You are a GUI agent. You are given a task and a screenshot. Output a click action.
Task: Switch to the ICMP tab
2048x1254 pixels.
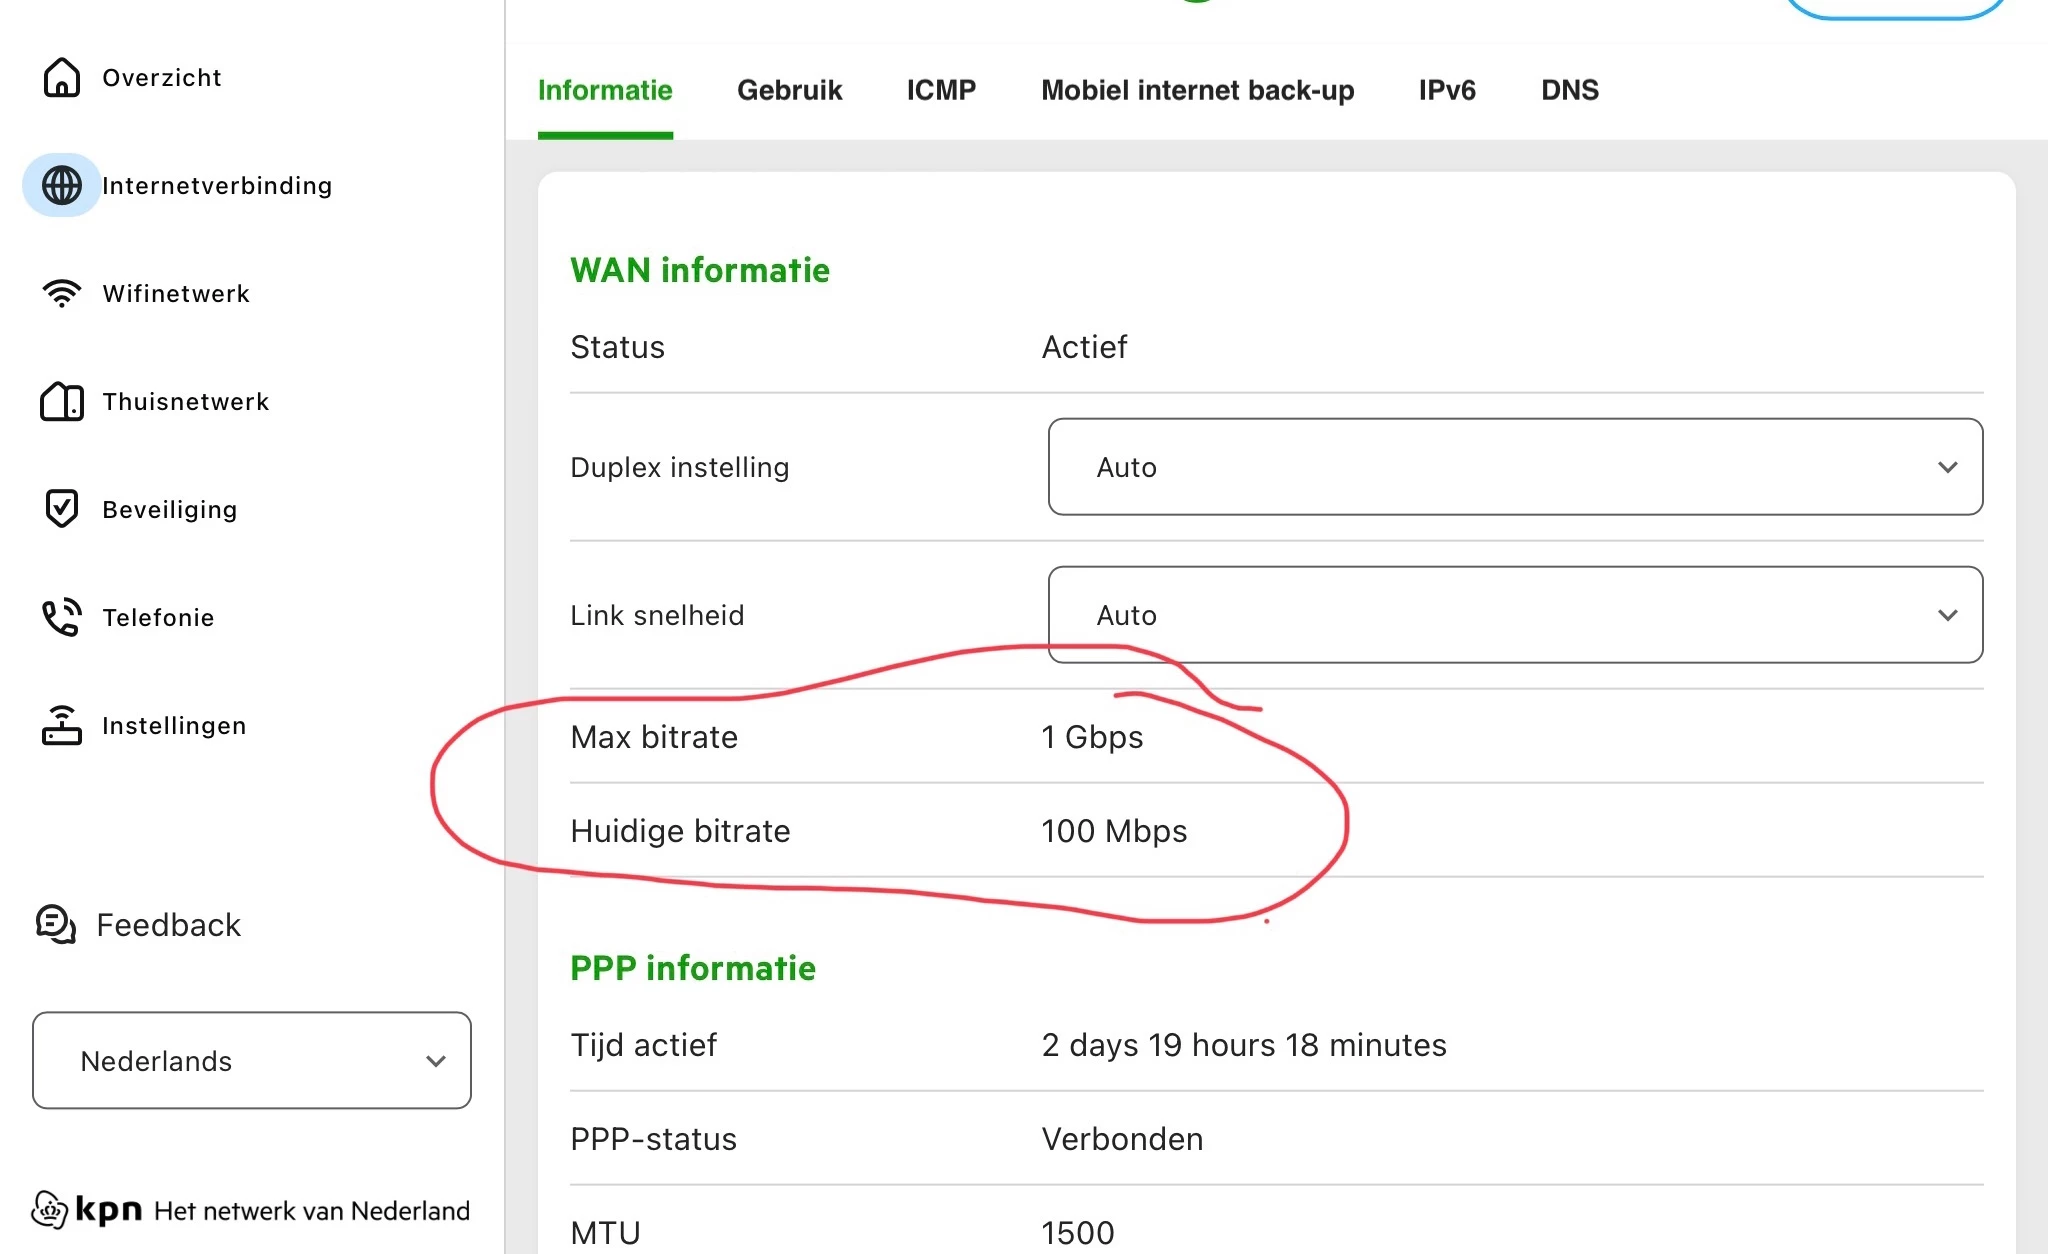[x=941, y=90]
